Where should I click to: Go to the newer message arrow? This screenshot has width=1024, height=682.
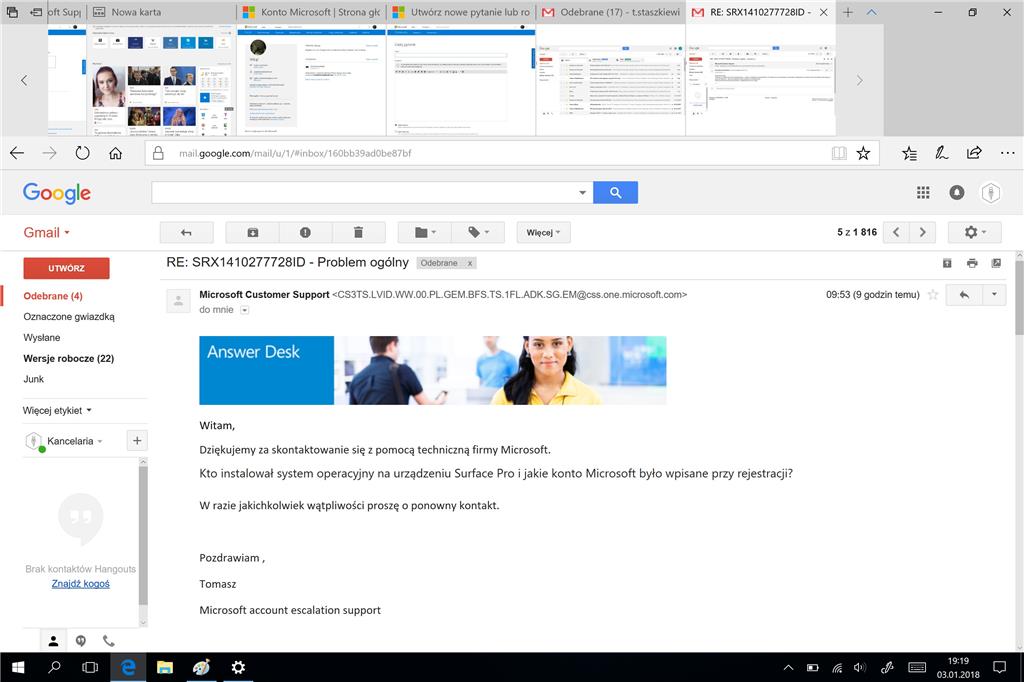point(896,232)
